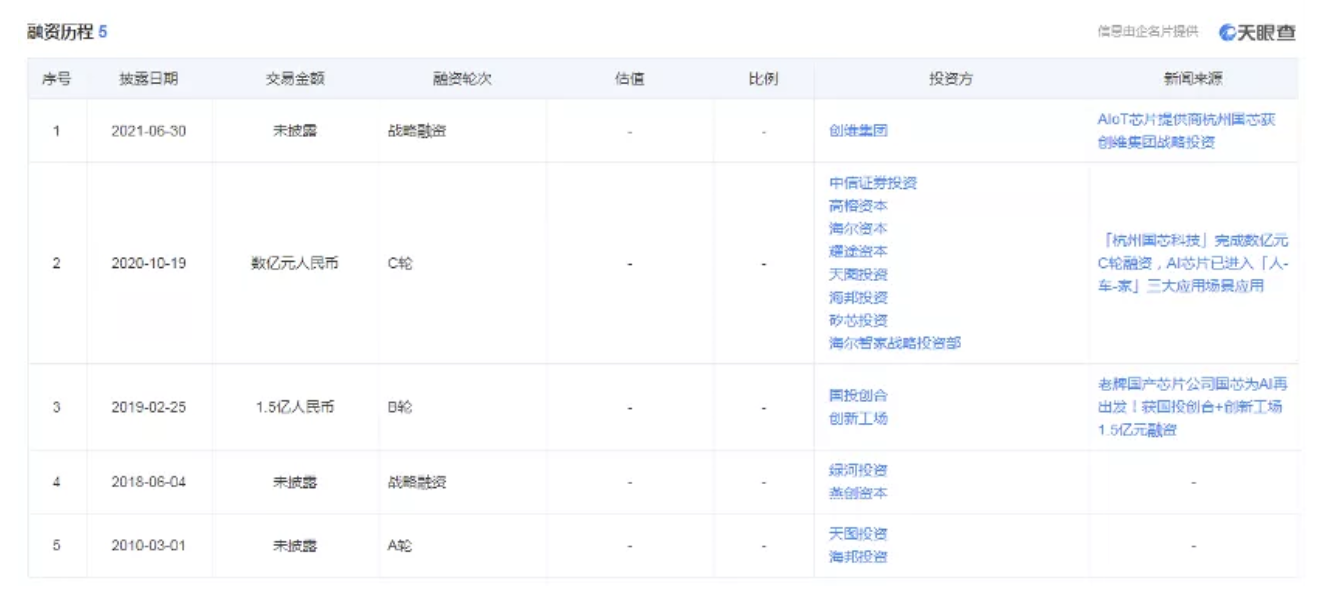Click the 融资历程 section heading
This screenshot has height=602, width=1320.
[59, 32]
